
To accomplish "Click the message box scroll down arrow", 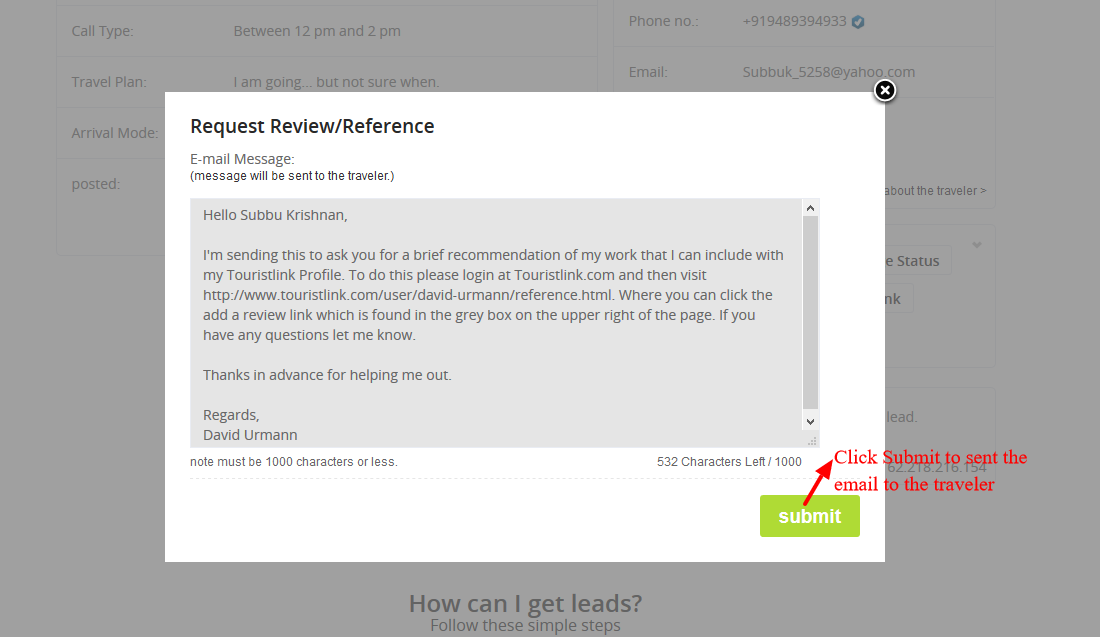I will (810, 422).
